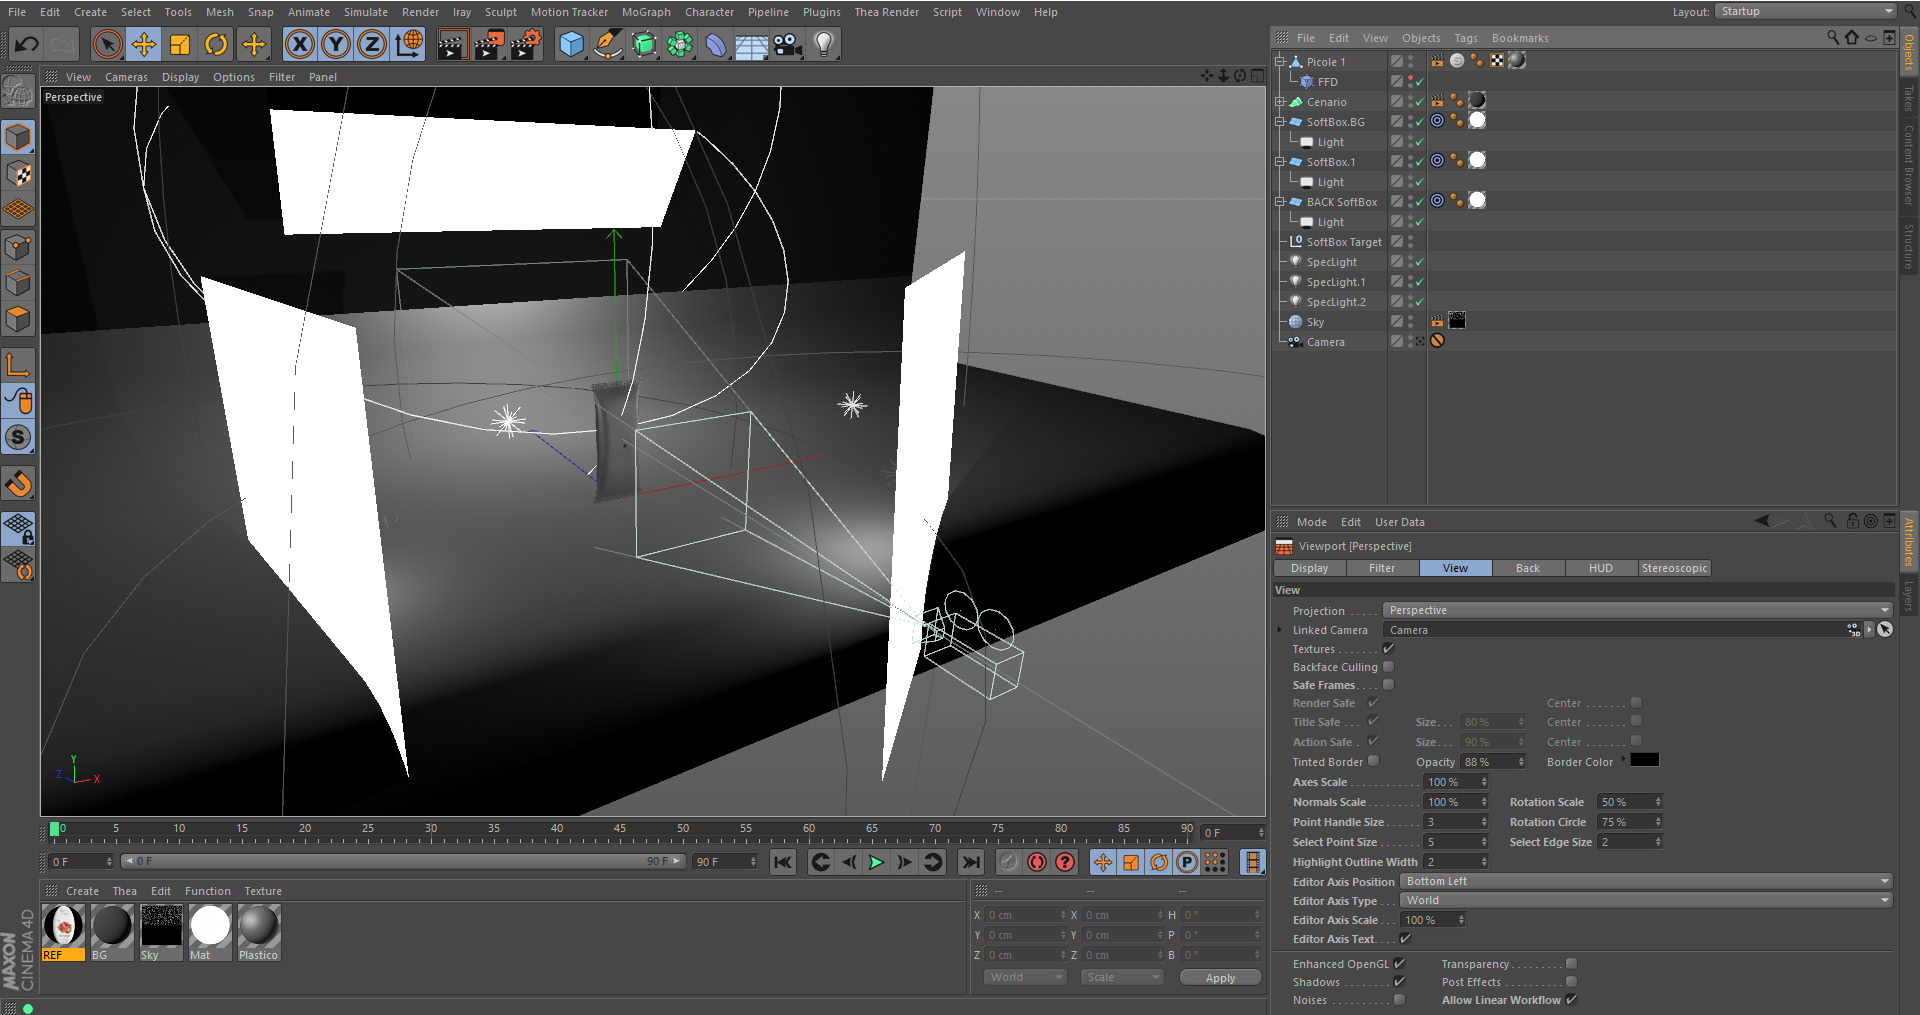Screen dimensions: 1920x1015
Task: Open the Projection dropdown
Action: pos(1638,610)
